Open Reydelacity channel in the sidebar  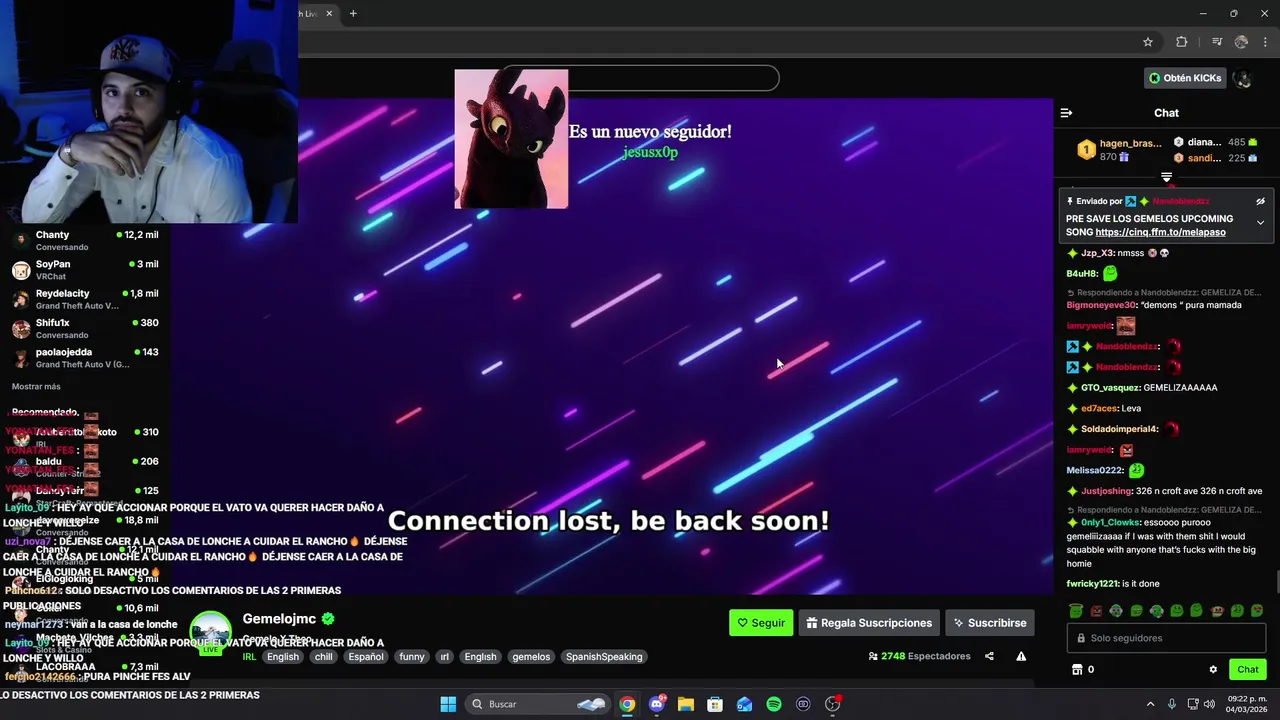click(x=85, y=299)
